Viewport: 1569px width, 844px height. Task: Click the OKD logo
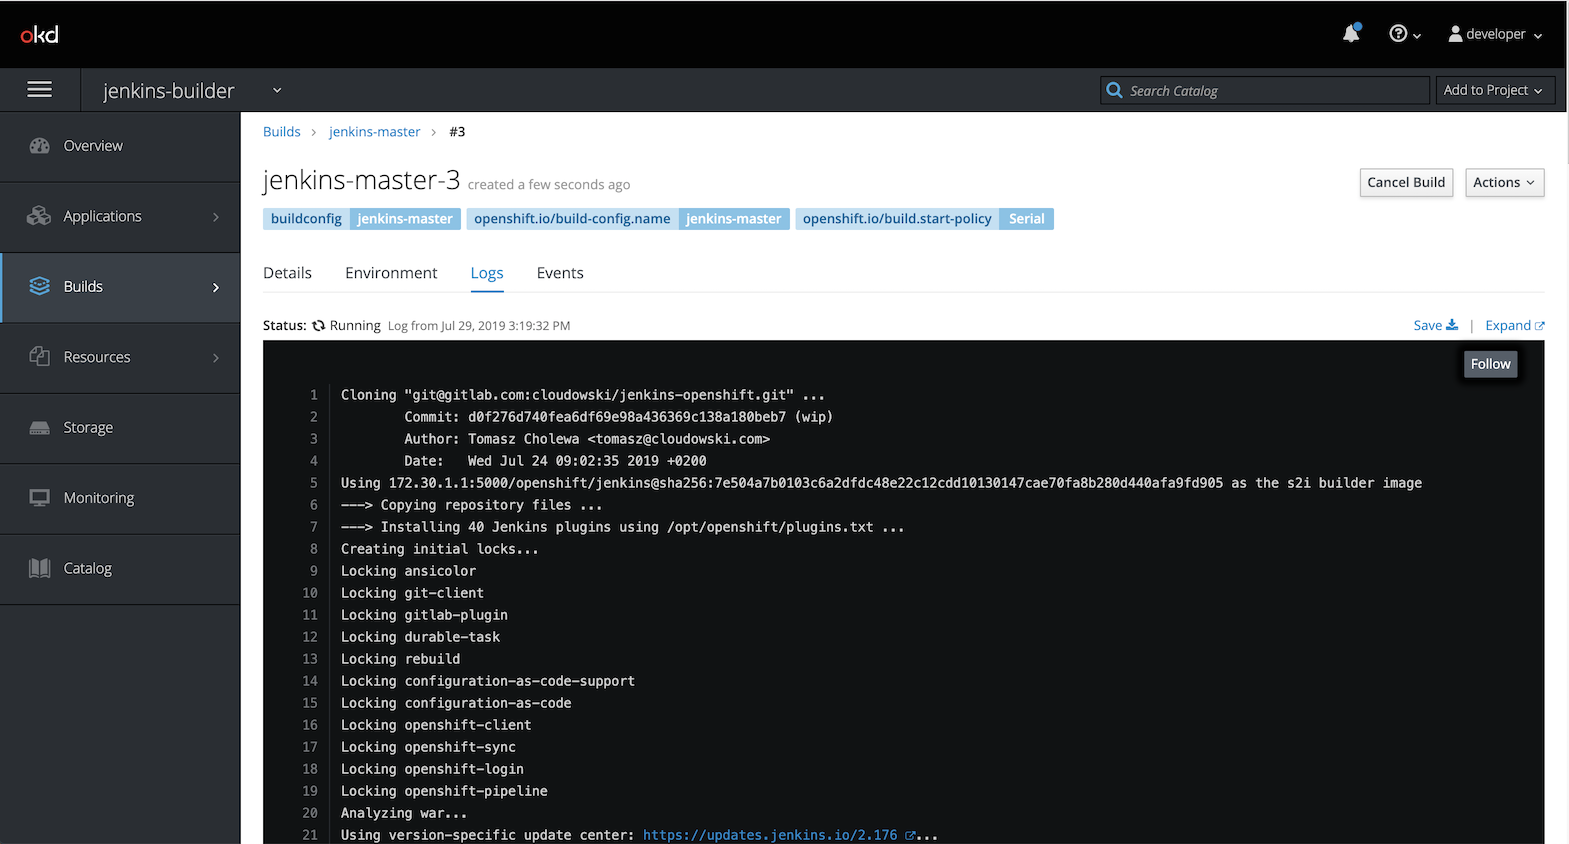tap(39, 35)
